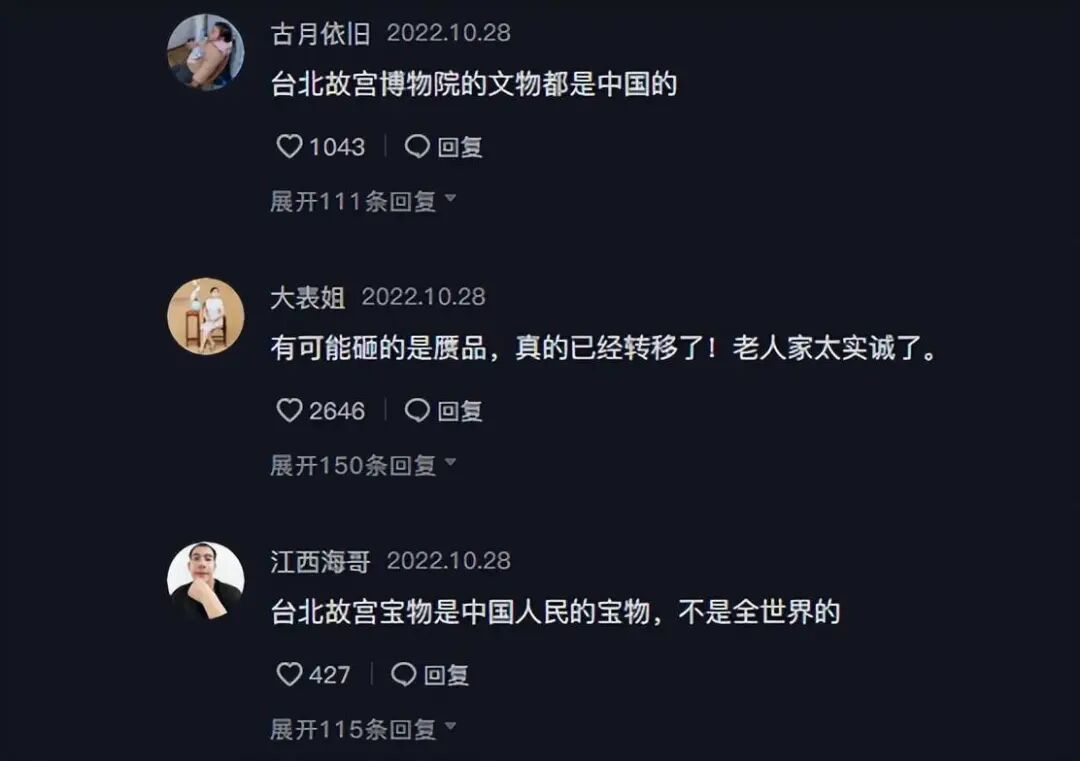This screenshot has width=1080, height=761.
Task: Click the 1043 like count
Action: 337,147
